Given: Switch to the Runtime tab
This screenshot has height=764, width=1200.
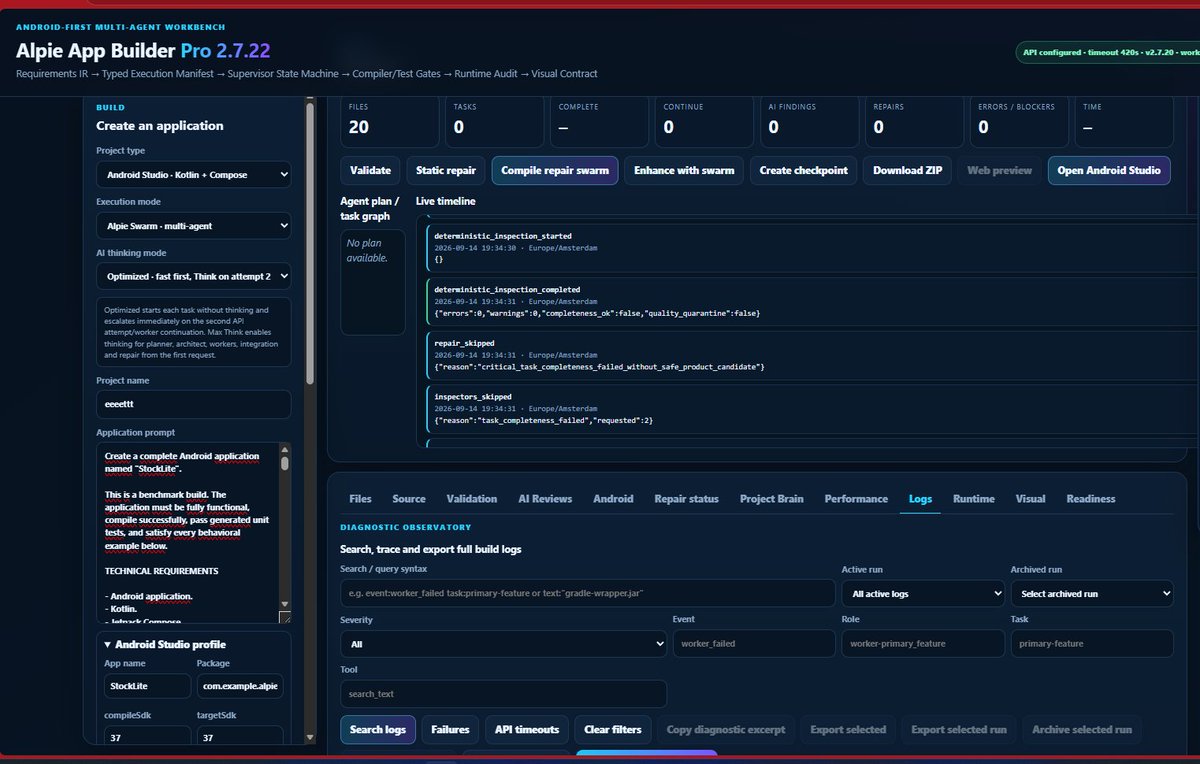Looking at the screenshot, I should 973,498.
